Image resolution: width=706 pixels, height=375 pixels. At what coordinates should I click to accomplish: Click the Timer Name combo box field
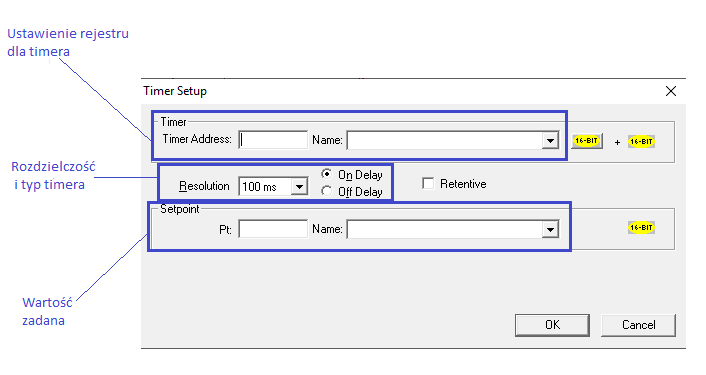(453, 140)
